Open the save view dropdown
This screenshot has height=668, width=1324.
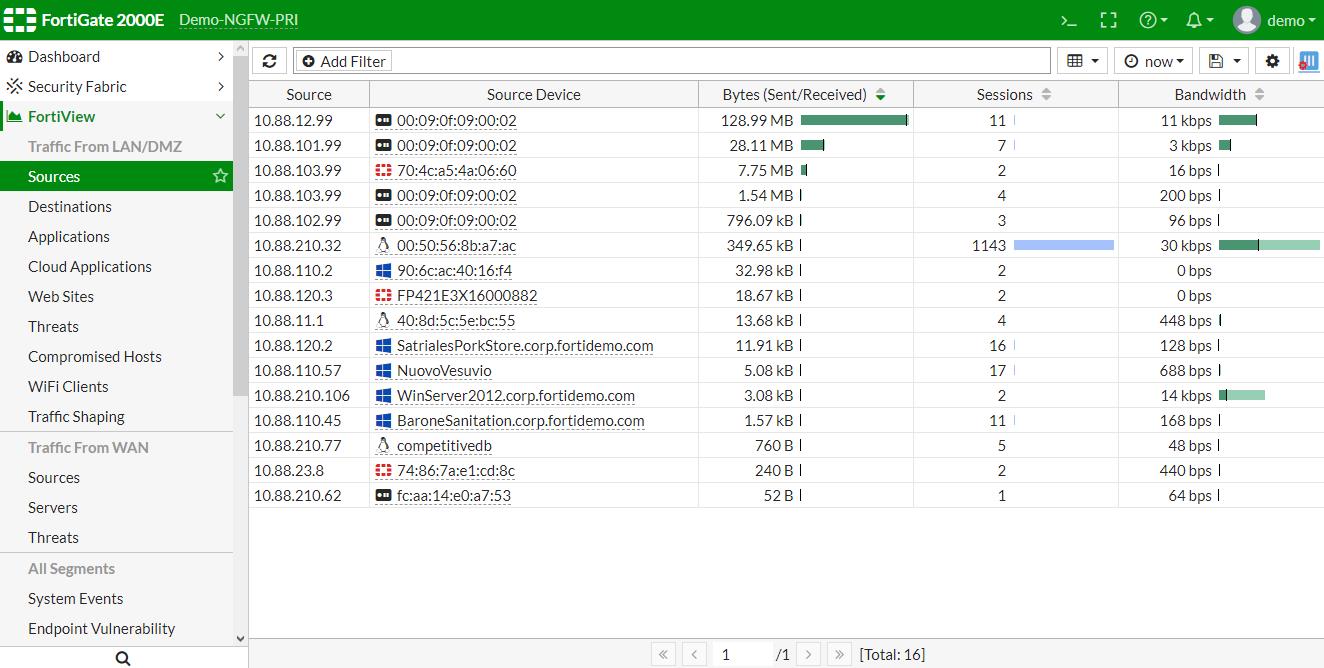point(1224,61)
